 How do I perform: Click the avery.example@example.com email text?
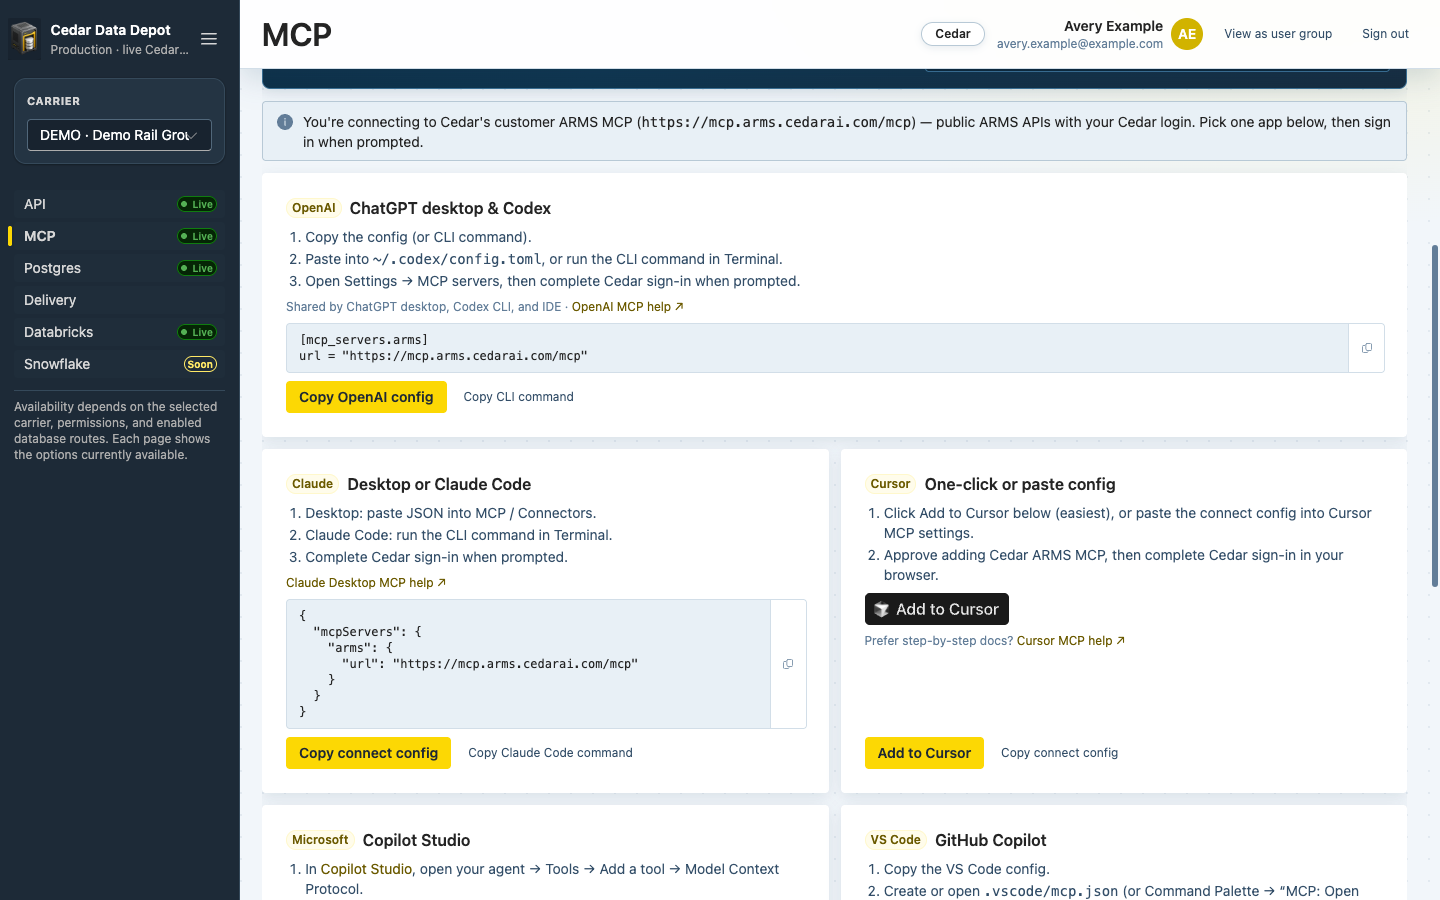pos(1080,44)
